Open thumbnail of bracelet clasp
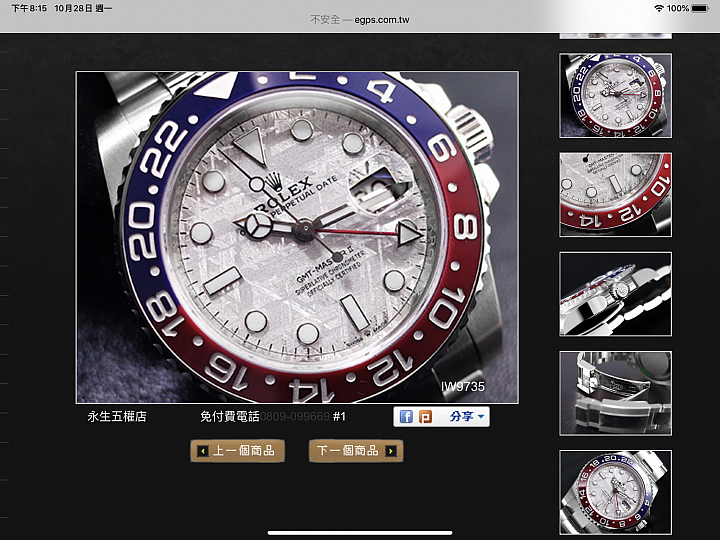The height and width of the screenshot is (540, 720). 615,393
